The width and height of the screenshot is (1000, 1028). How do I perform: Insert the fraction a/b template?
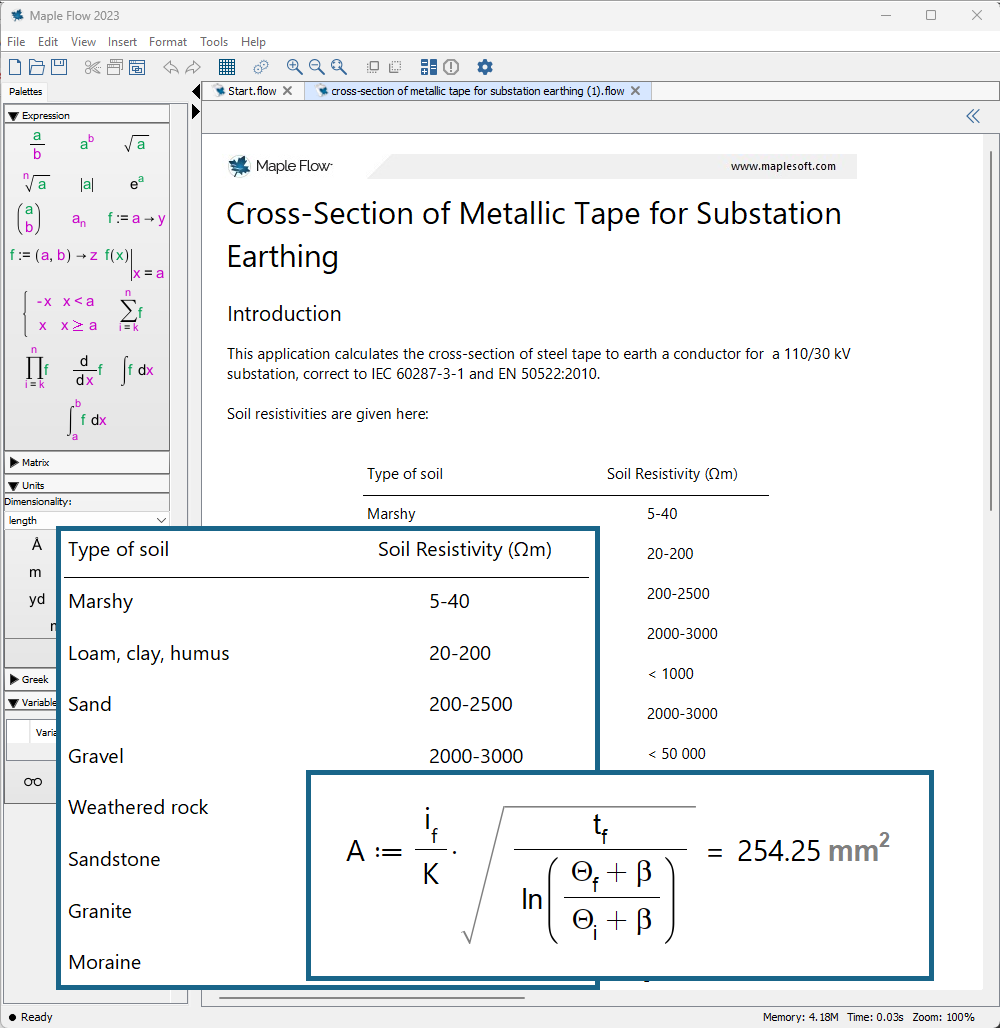[x=37, y=144]
